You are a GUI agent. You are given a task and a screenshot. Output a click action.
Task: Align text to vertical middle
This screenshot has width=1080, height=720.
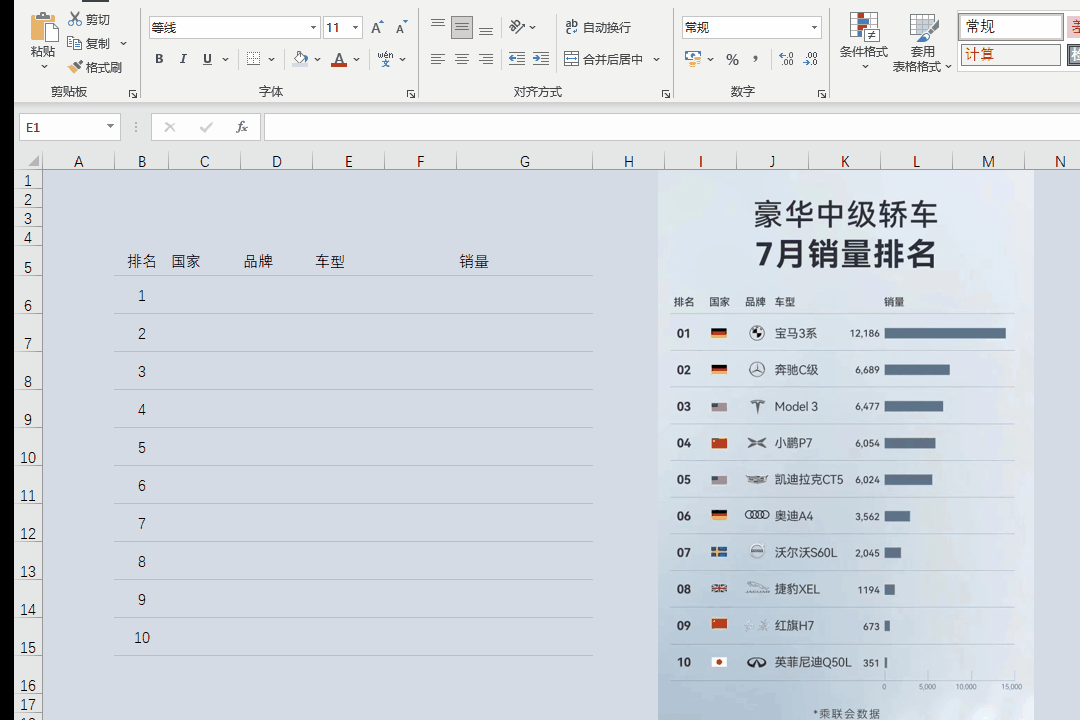(x=461, y=28)
